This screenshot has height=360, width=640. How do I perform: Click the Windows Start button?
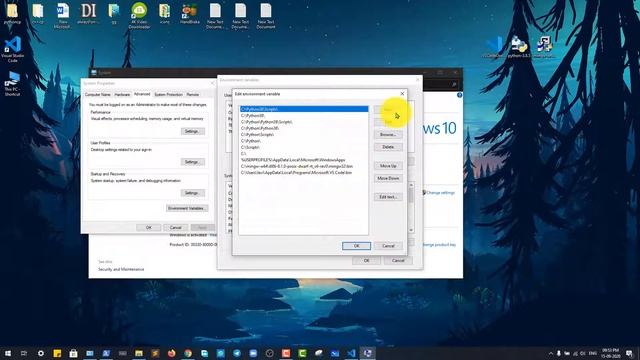tap(7, 353)
